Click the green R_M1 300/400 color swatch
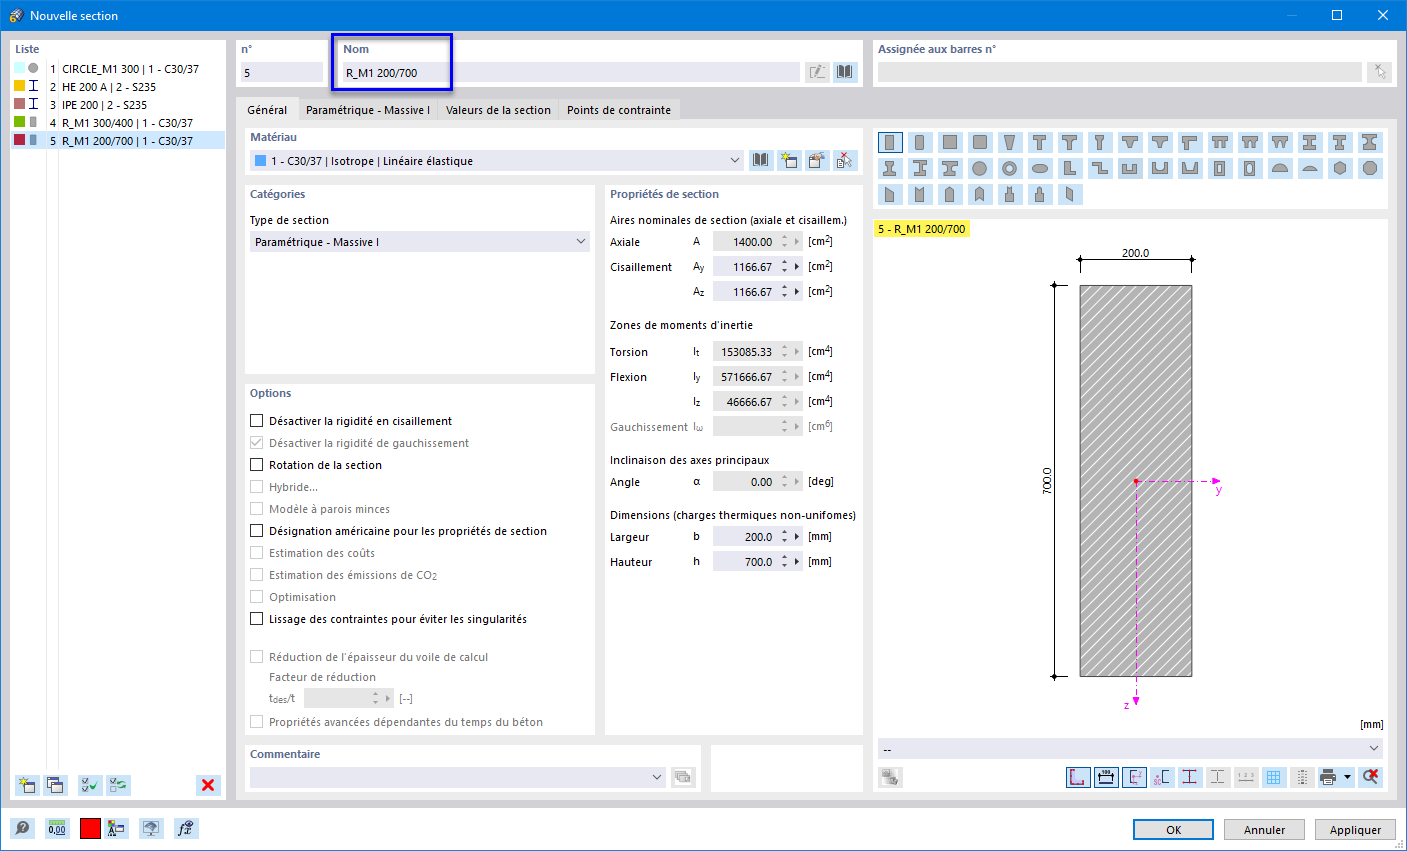Image resolution: width=1407 pixels, height=851 pixels. (x=19, y=122)
